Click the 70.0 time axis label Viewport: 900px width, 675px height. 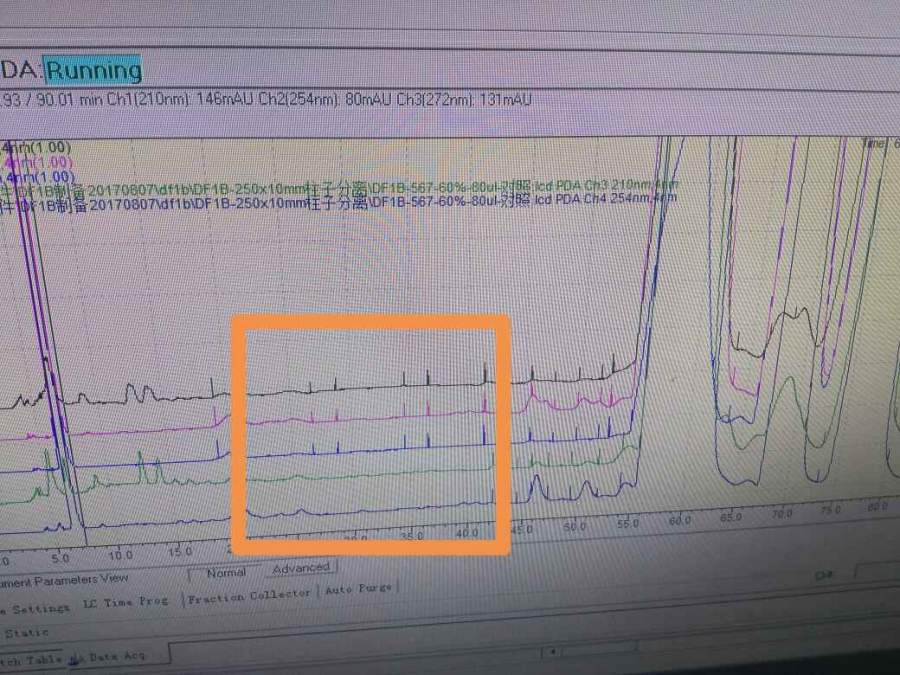(782, 513)
